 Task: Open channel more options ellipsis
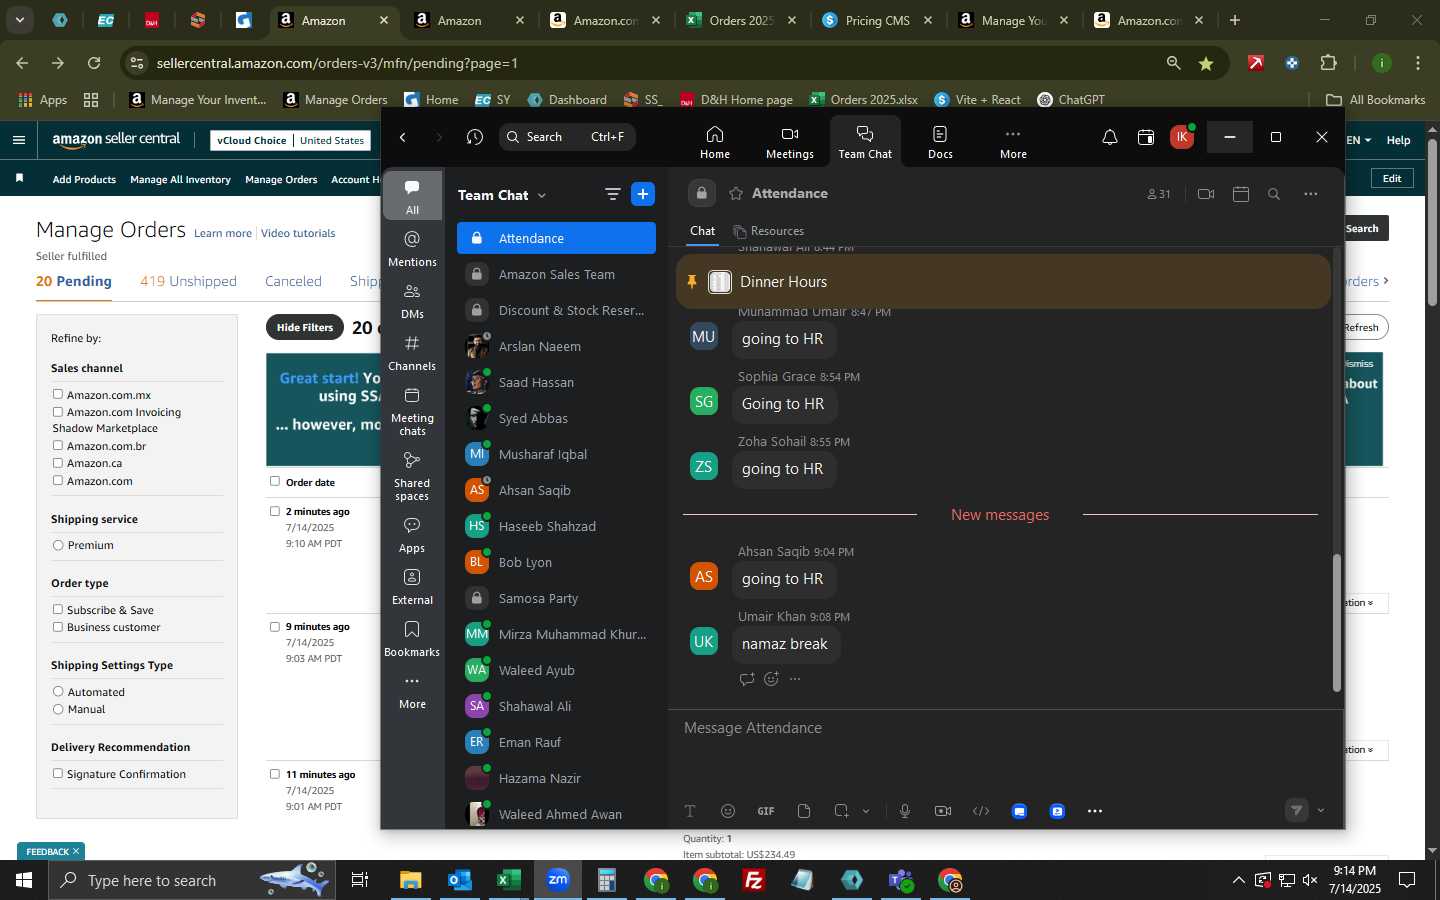1311,194
